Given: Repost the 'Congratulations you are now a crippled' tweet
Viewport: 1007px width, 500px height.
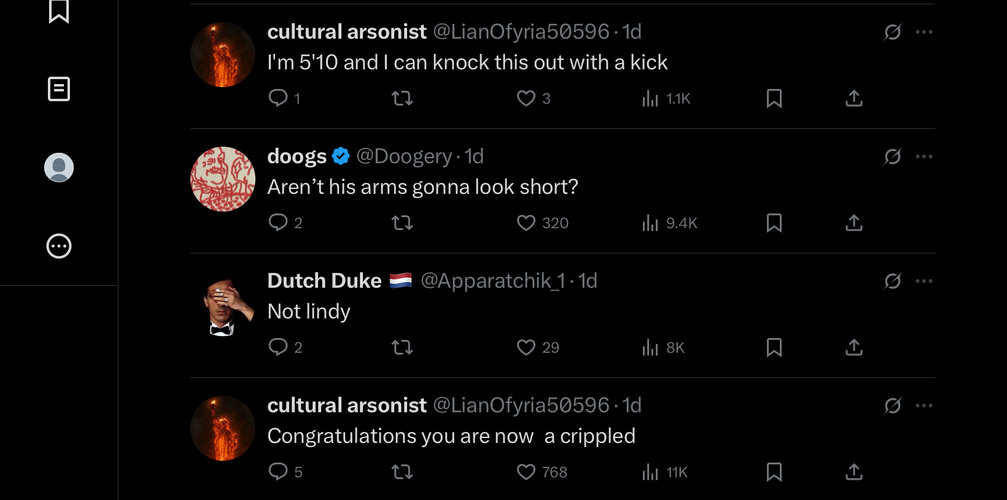Looking at the screenshot, I should pyautogui.click(x=402, y=472).
